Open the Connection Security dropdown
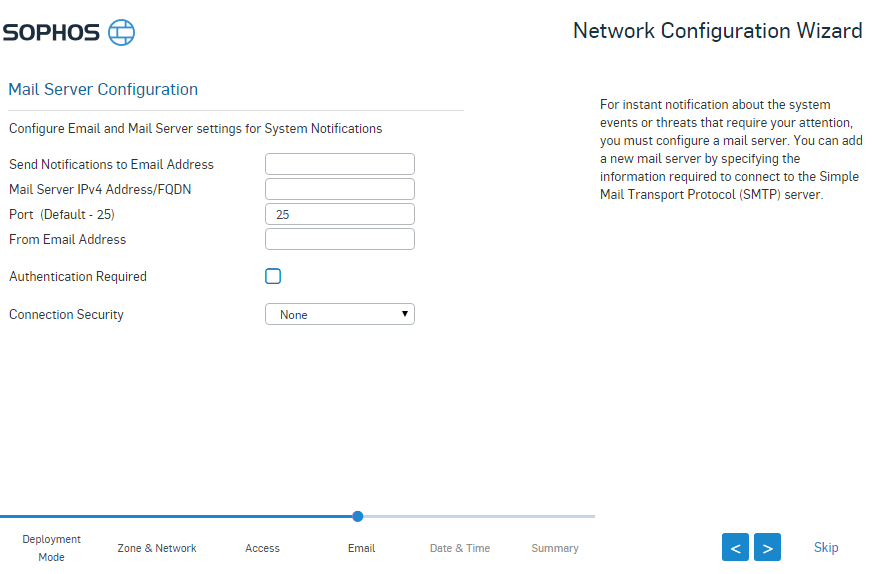 tap(340, 314)
